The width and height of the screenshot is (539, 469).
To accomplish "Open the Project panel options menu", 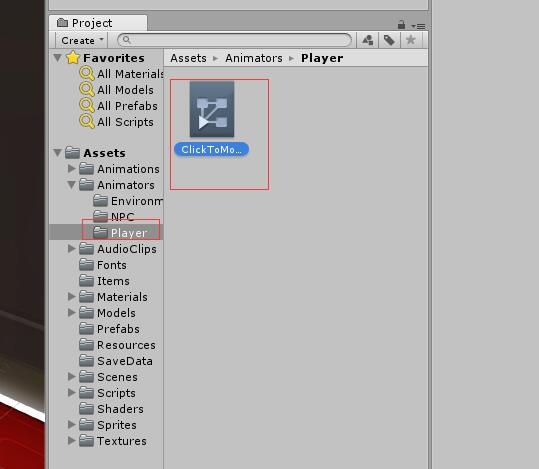I will click(419, 26).
